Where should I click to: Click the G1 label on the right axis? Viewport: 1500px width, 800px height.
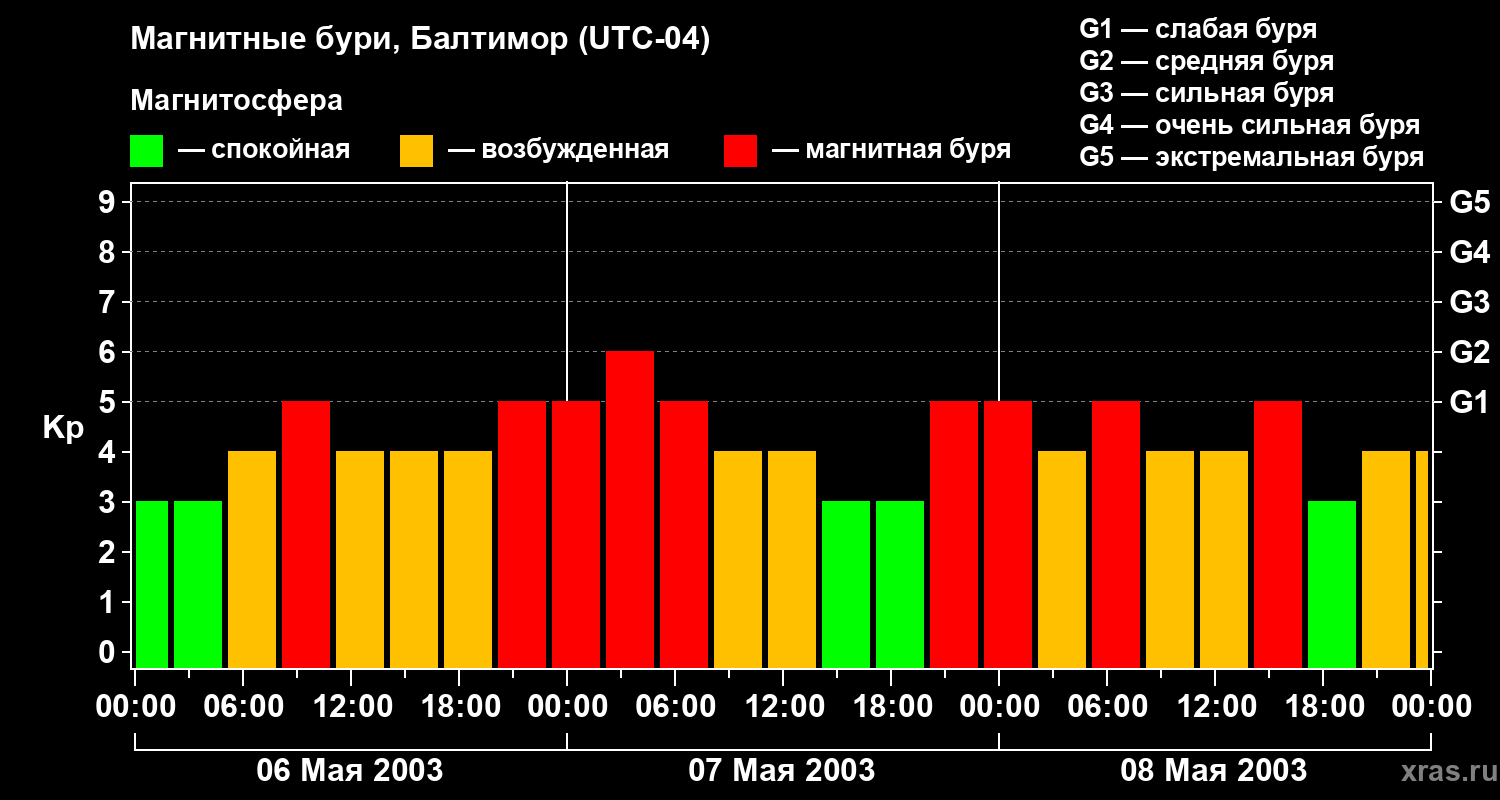tap(1469, 402)
